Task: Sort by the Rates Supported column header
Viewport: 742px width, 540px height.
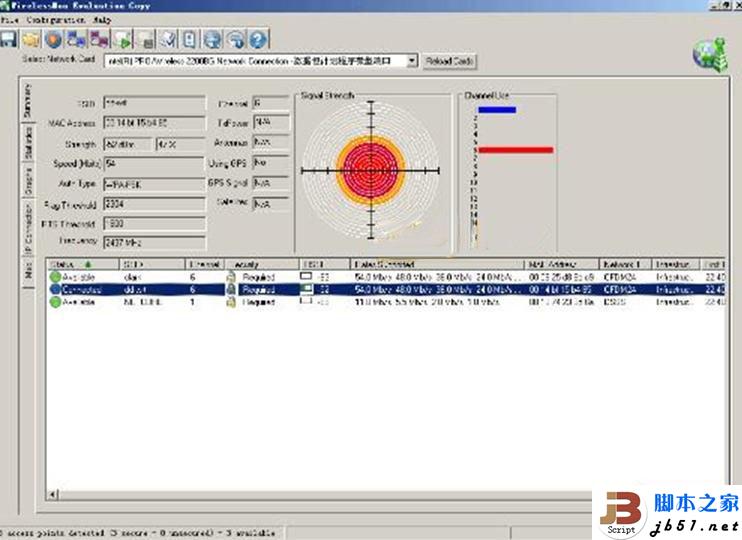Action: click(x=437, y=264)
